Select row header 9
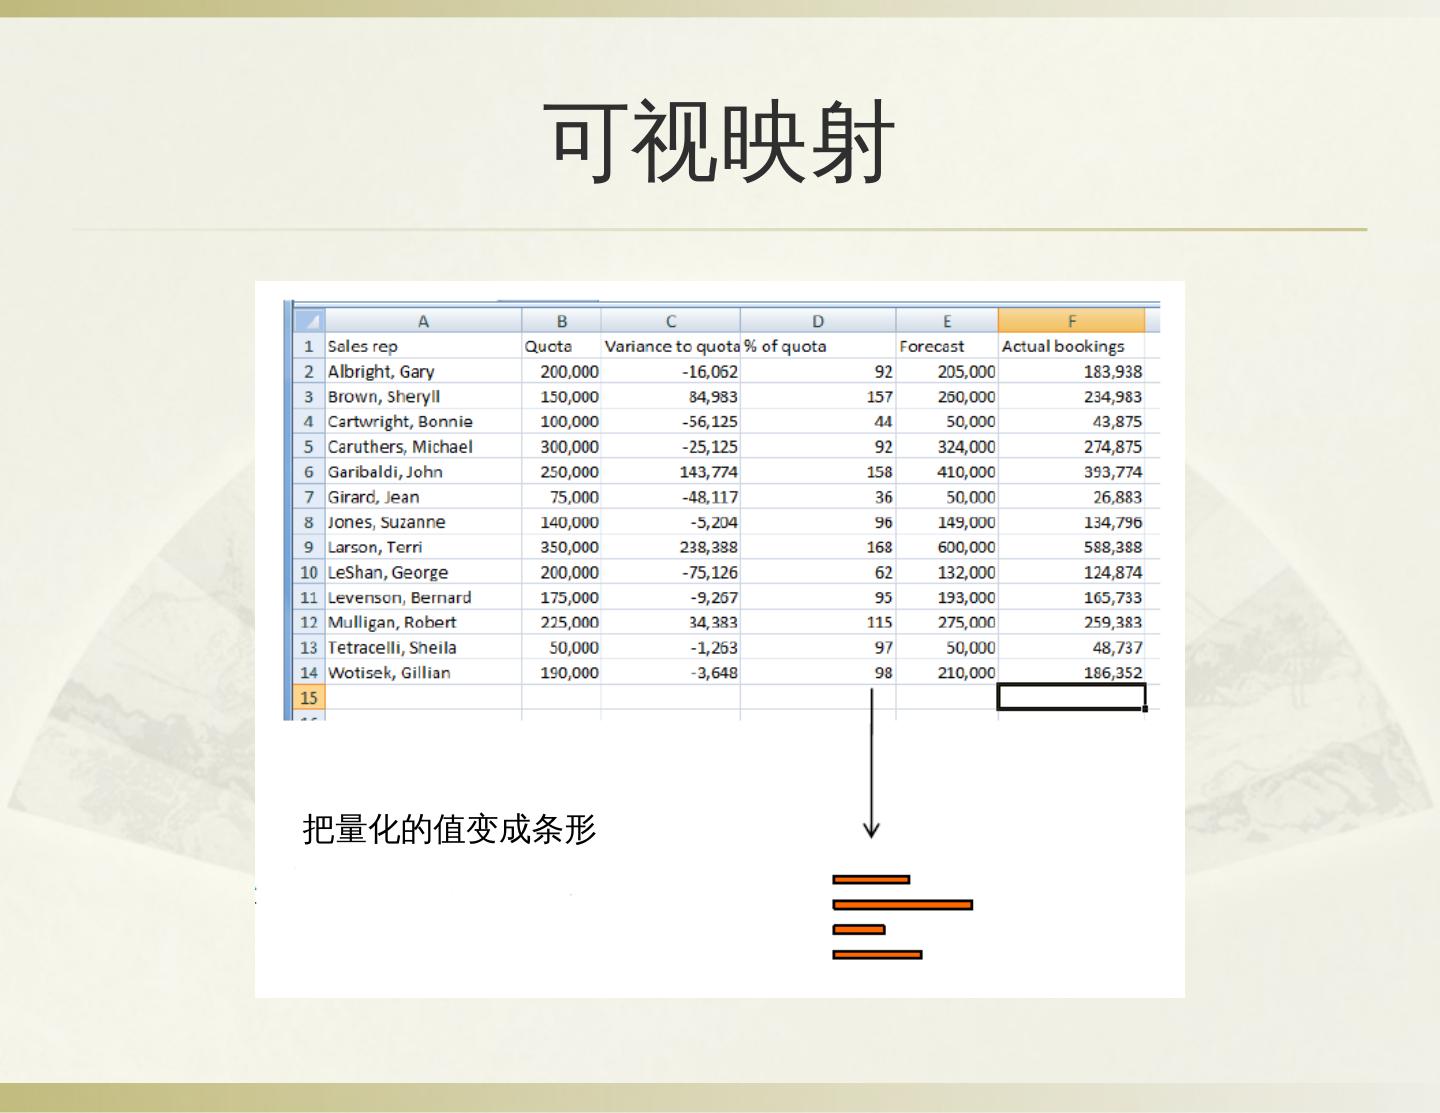 tap(309, 547)
